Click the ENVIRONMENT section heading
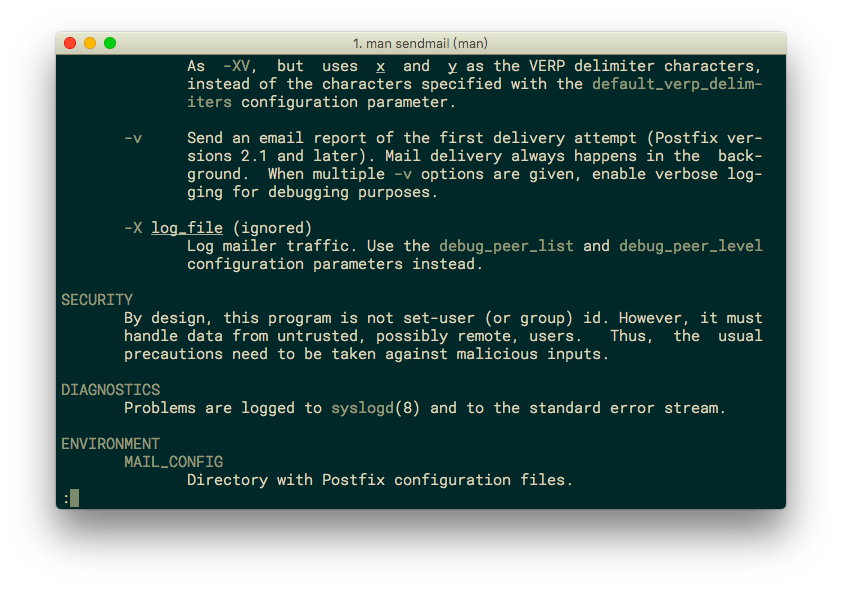Screen dimensions: 842x589 pyautogui.click(x=111, y=443)
